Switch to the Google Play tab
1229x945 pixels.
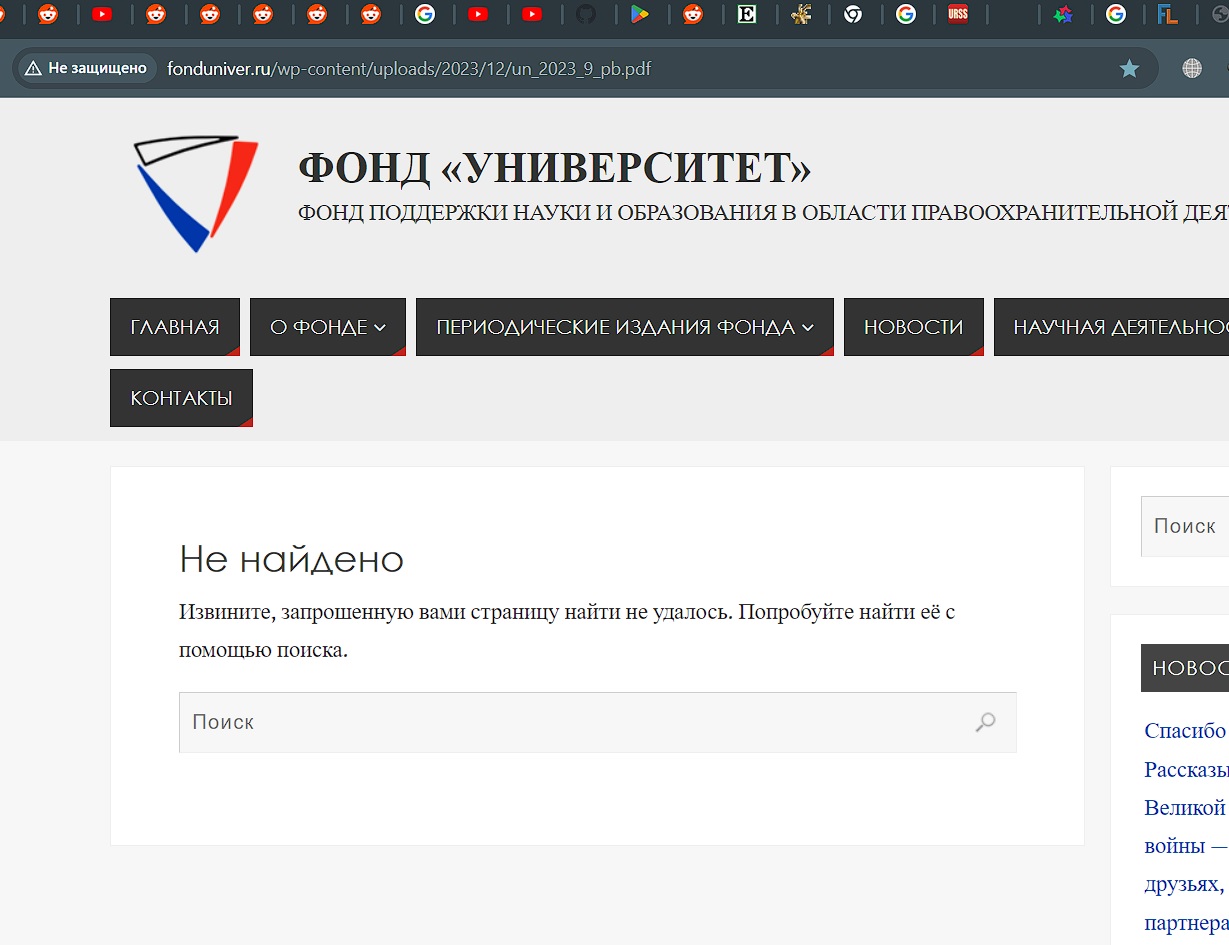click(639, 14)
